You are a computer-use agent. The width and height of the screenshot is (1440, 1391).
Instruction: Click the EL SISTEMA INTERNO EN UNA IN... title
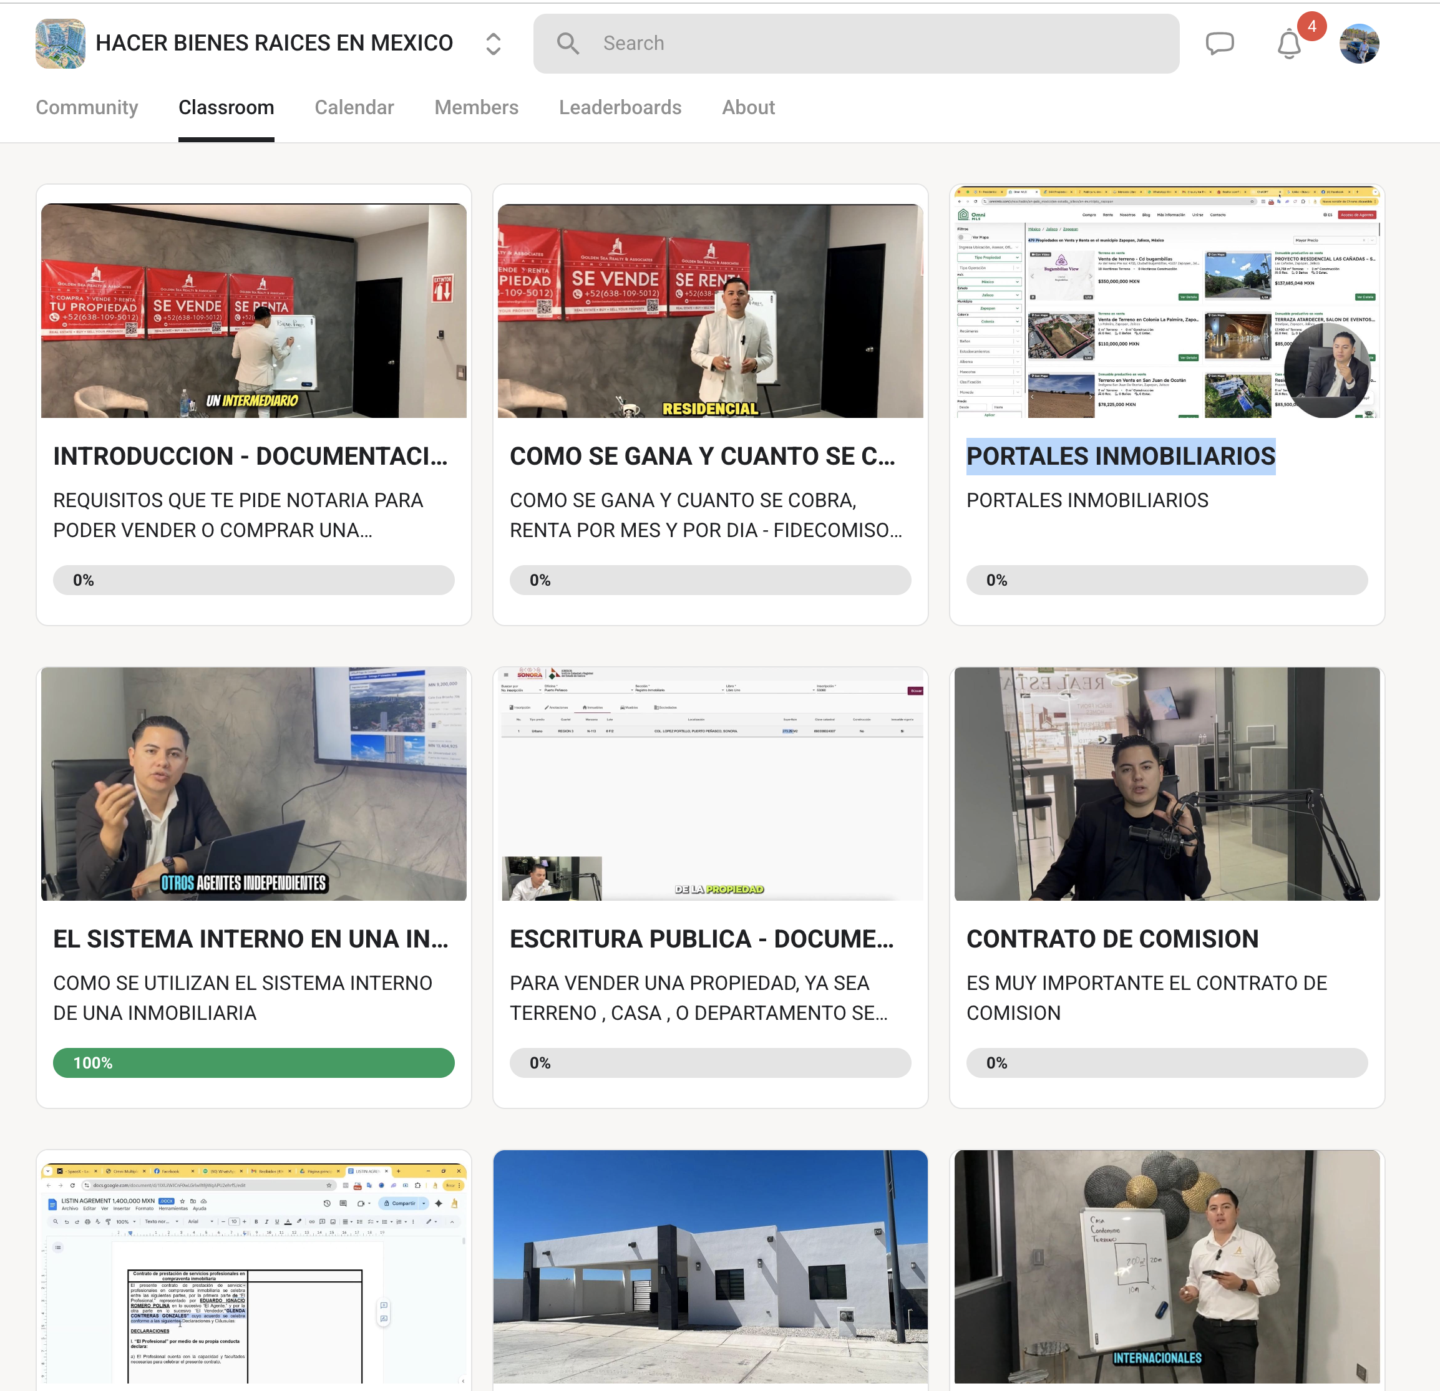click(251, 939)
